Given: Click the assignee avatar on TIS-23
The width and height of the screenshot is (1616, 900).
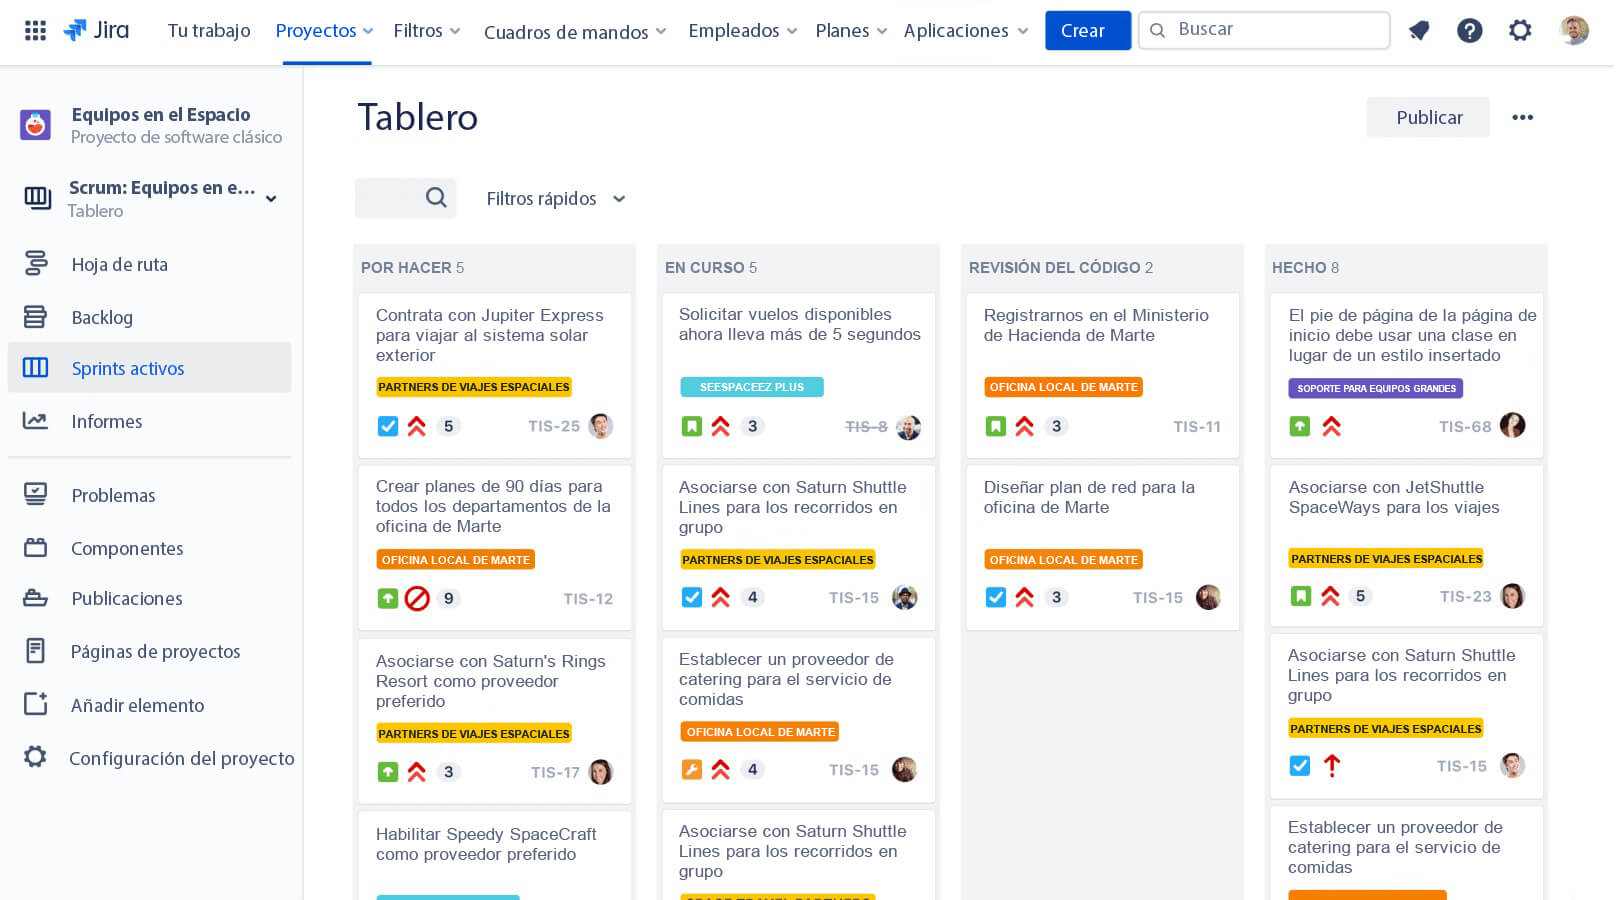Looking at the screenshot, I should (x=1513, y=596).
